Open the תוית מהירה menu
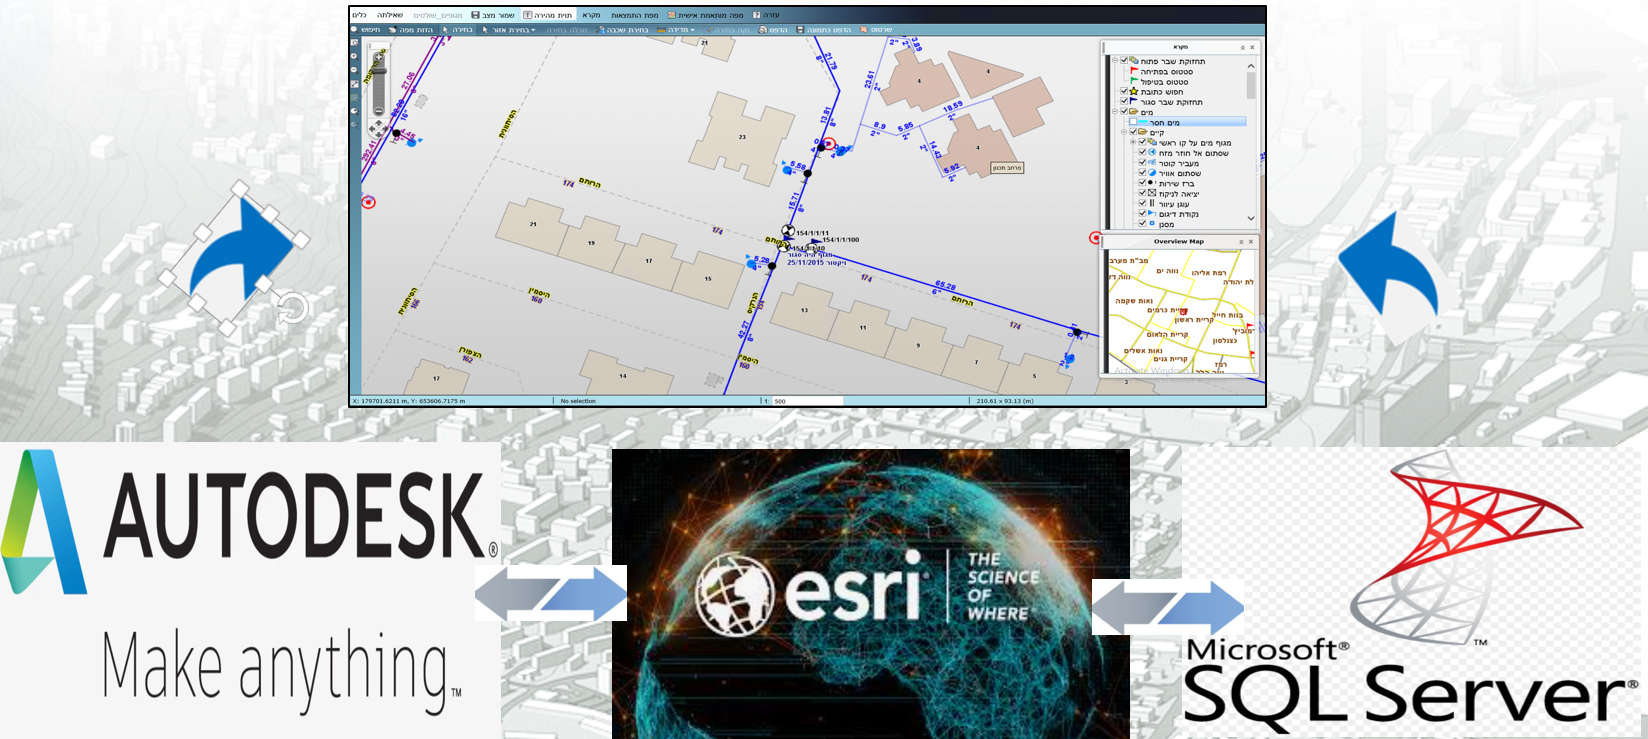The height and width of the screenshot is (739, 1648). click(x=547, y=15)
